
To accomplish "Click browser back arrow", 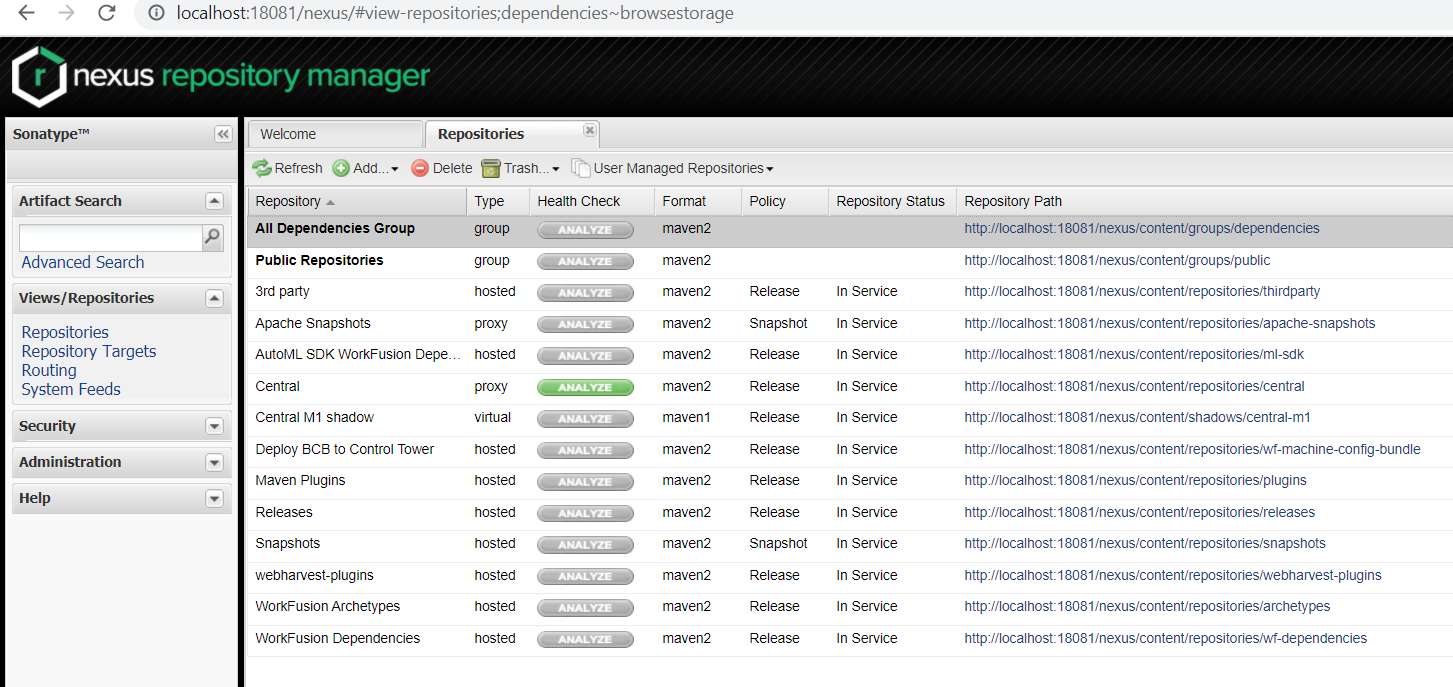I will [x=27, y=13].
